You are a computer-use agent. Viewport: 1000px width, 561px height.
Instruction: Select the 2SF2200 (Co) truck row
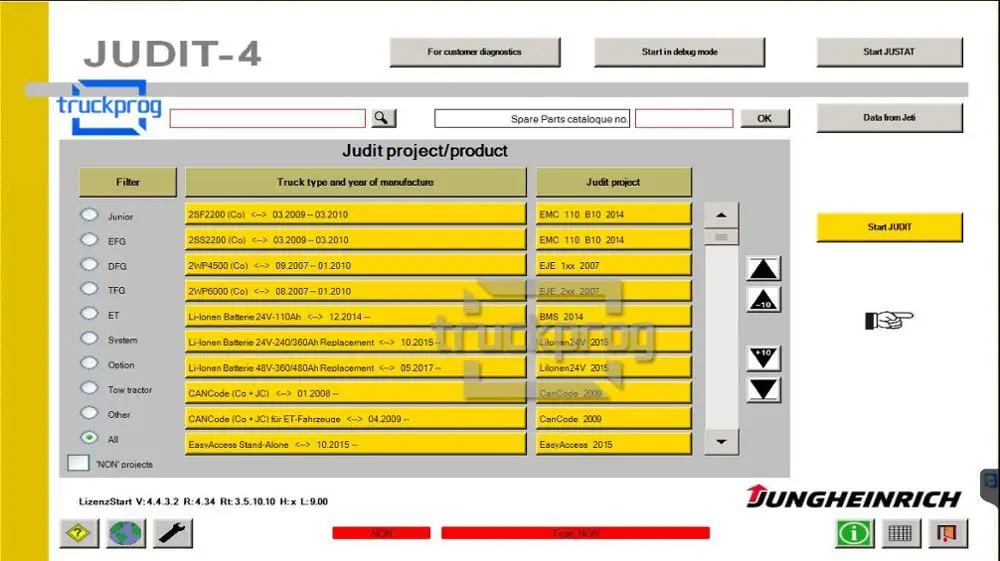click(x=356, y=214)
